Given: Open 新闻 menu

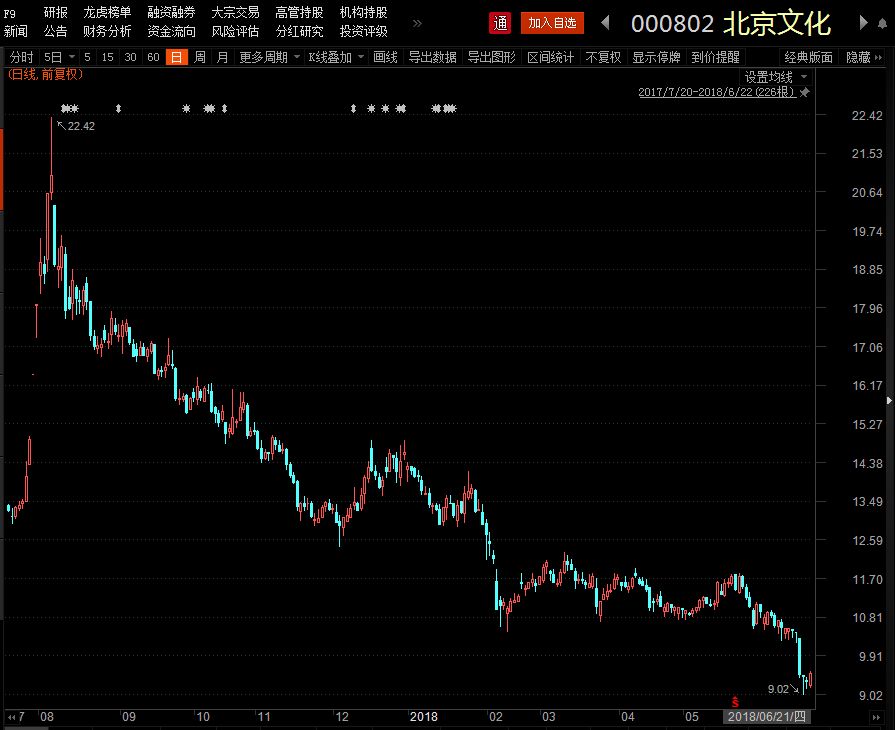Looking at the screenshot, I should pyautogui.click(x=15, y=31).
